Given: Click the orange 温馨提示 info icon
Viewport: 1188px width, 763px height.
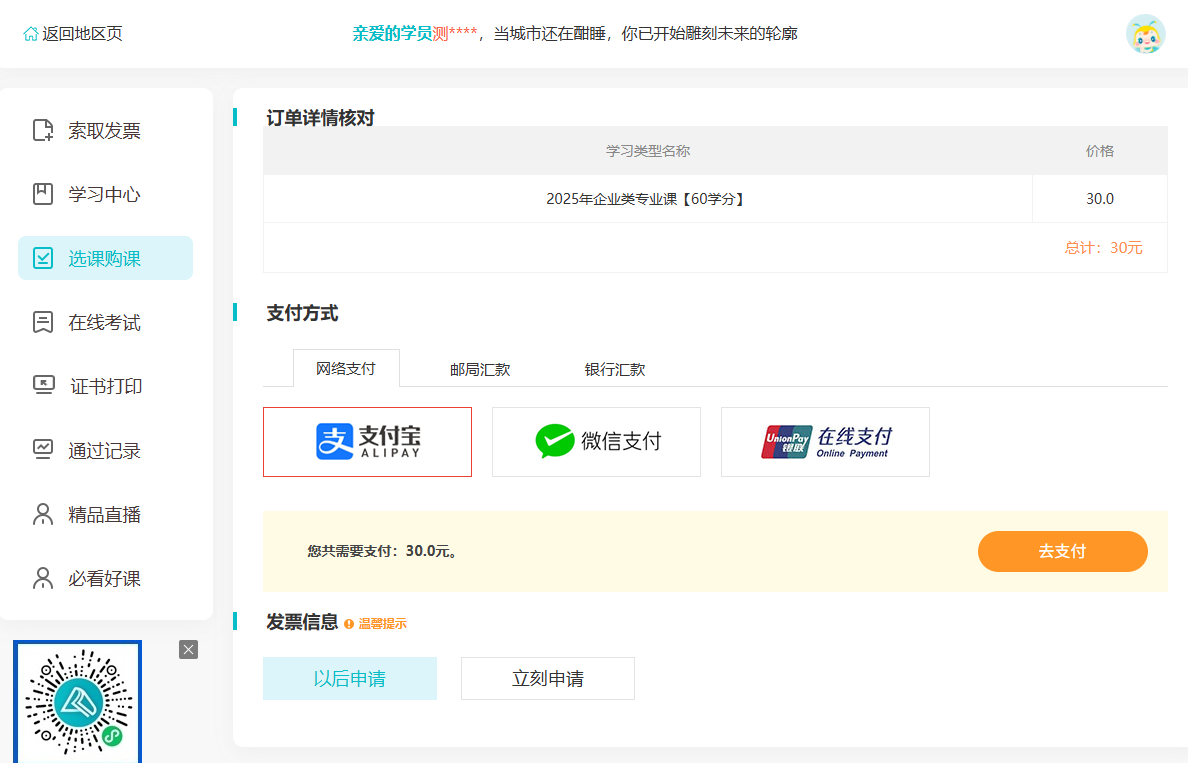Looking at the screenshot, I should (x=349, y=624).
